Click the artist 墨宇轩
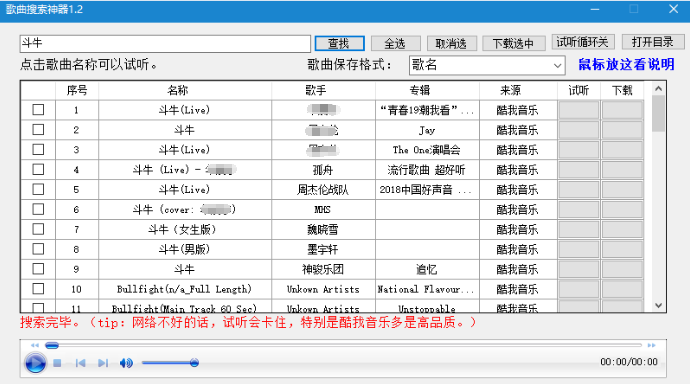The width and height of the screenshot is (690, 384). click(323, 249)
